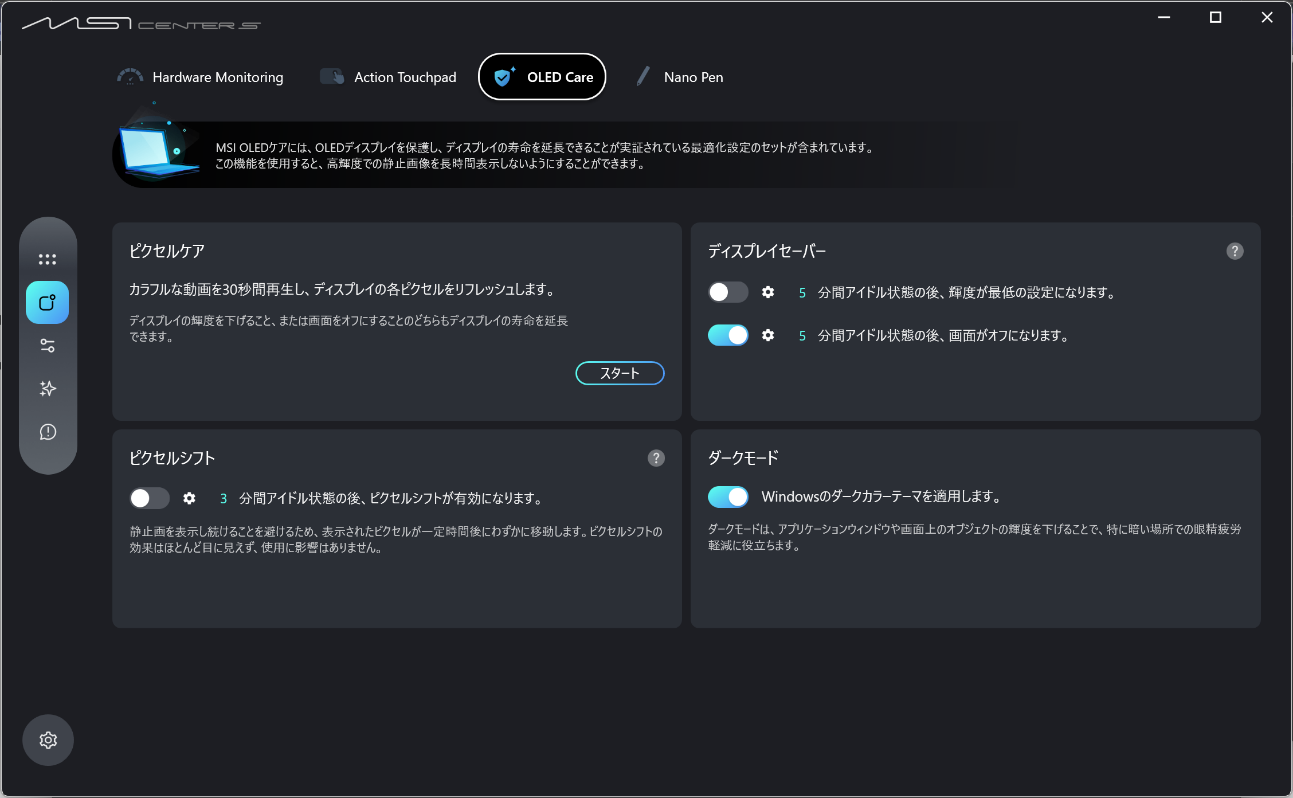The height and width of the screenshot is (798, 1293).
Task: Go to the Nano Pen tab
Action: tap(679, 77)
